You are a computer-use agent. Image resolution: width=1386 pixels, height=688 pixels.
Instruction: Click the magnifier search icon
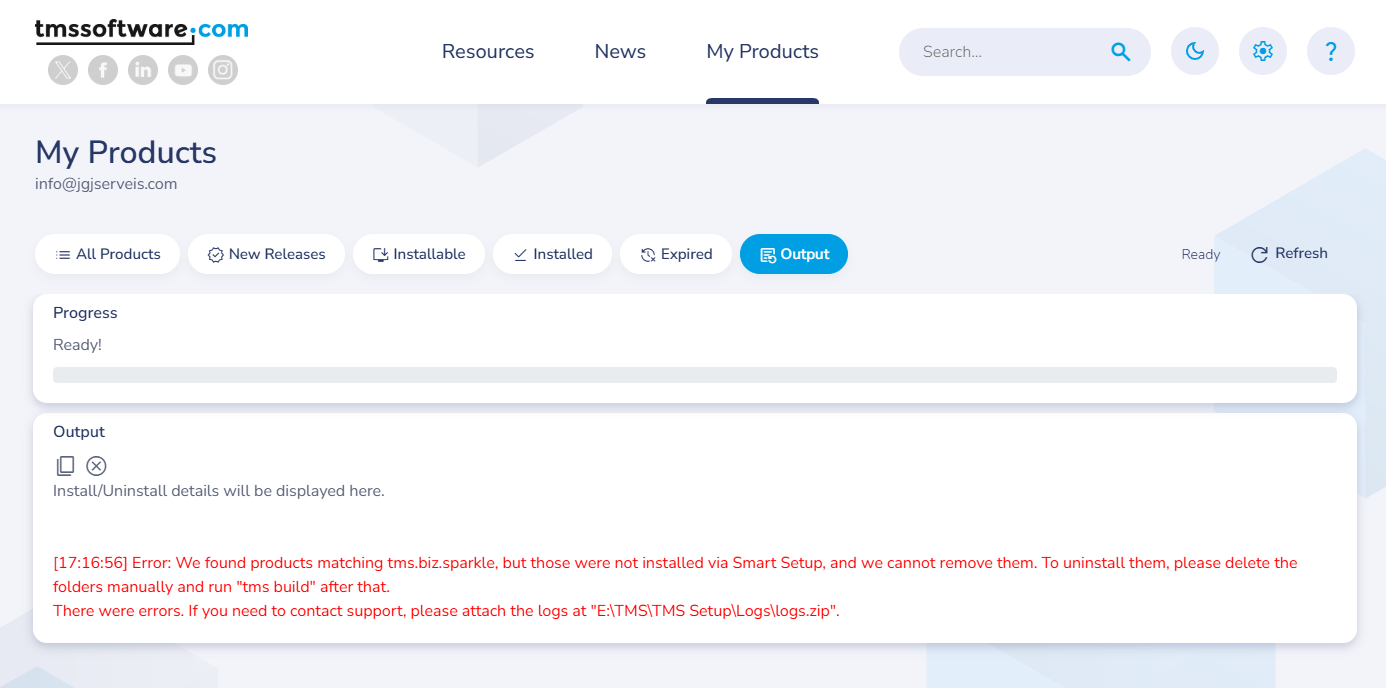[1121, 52]
